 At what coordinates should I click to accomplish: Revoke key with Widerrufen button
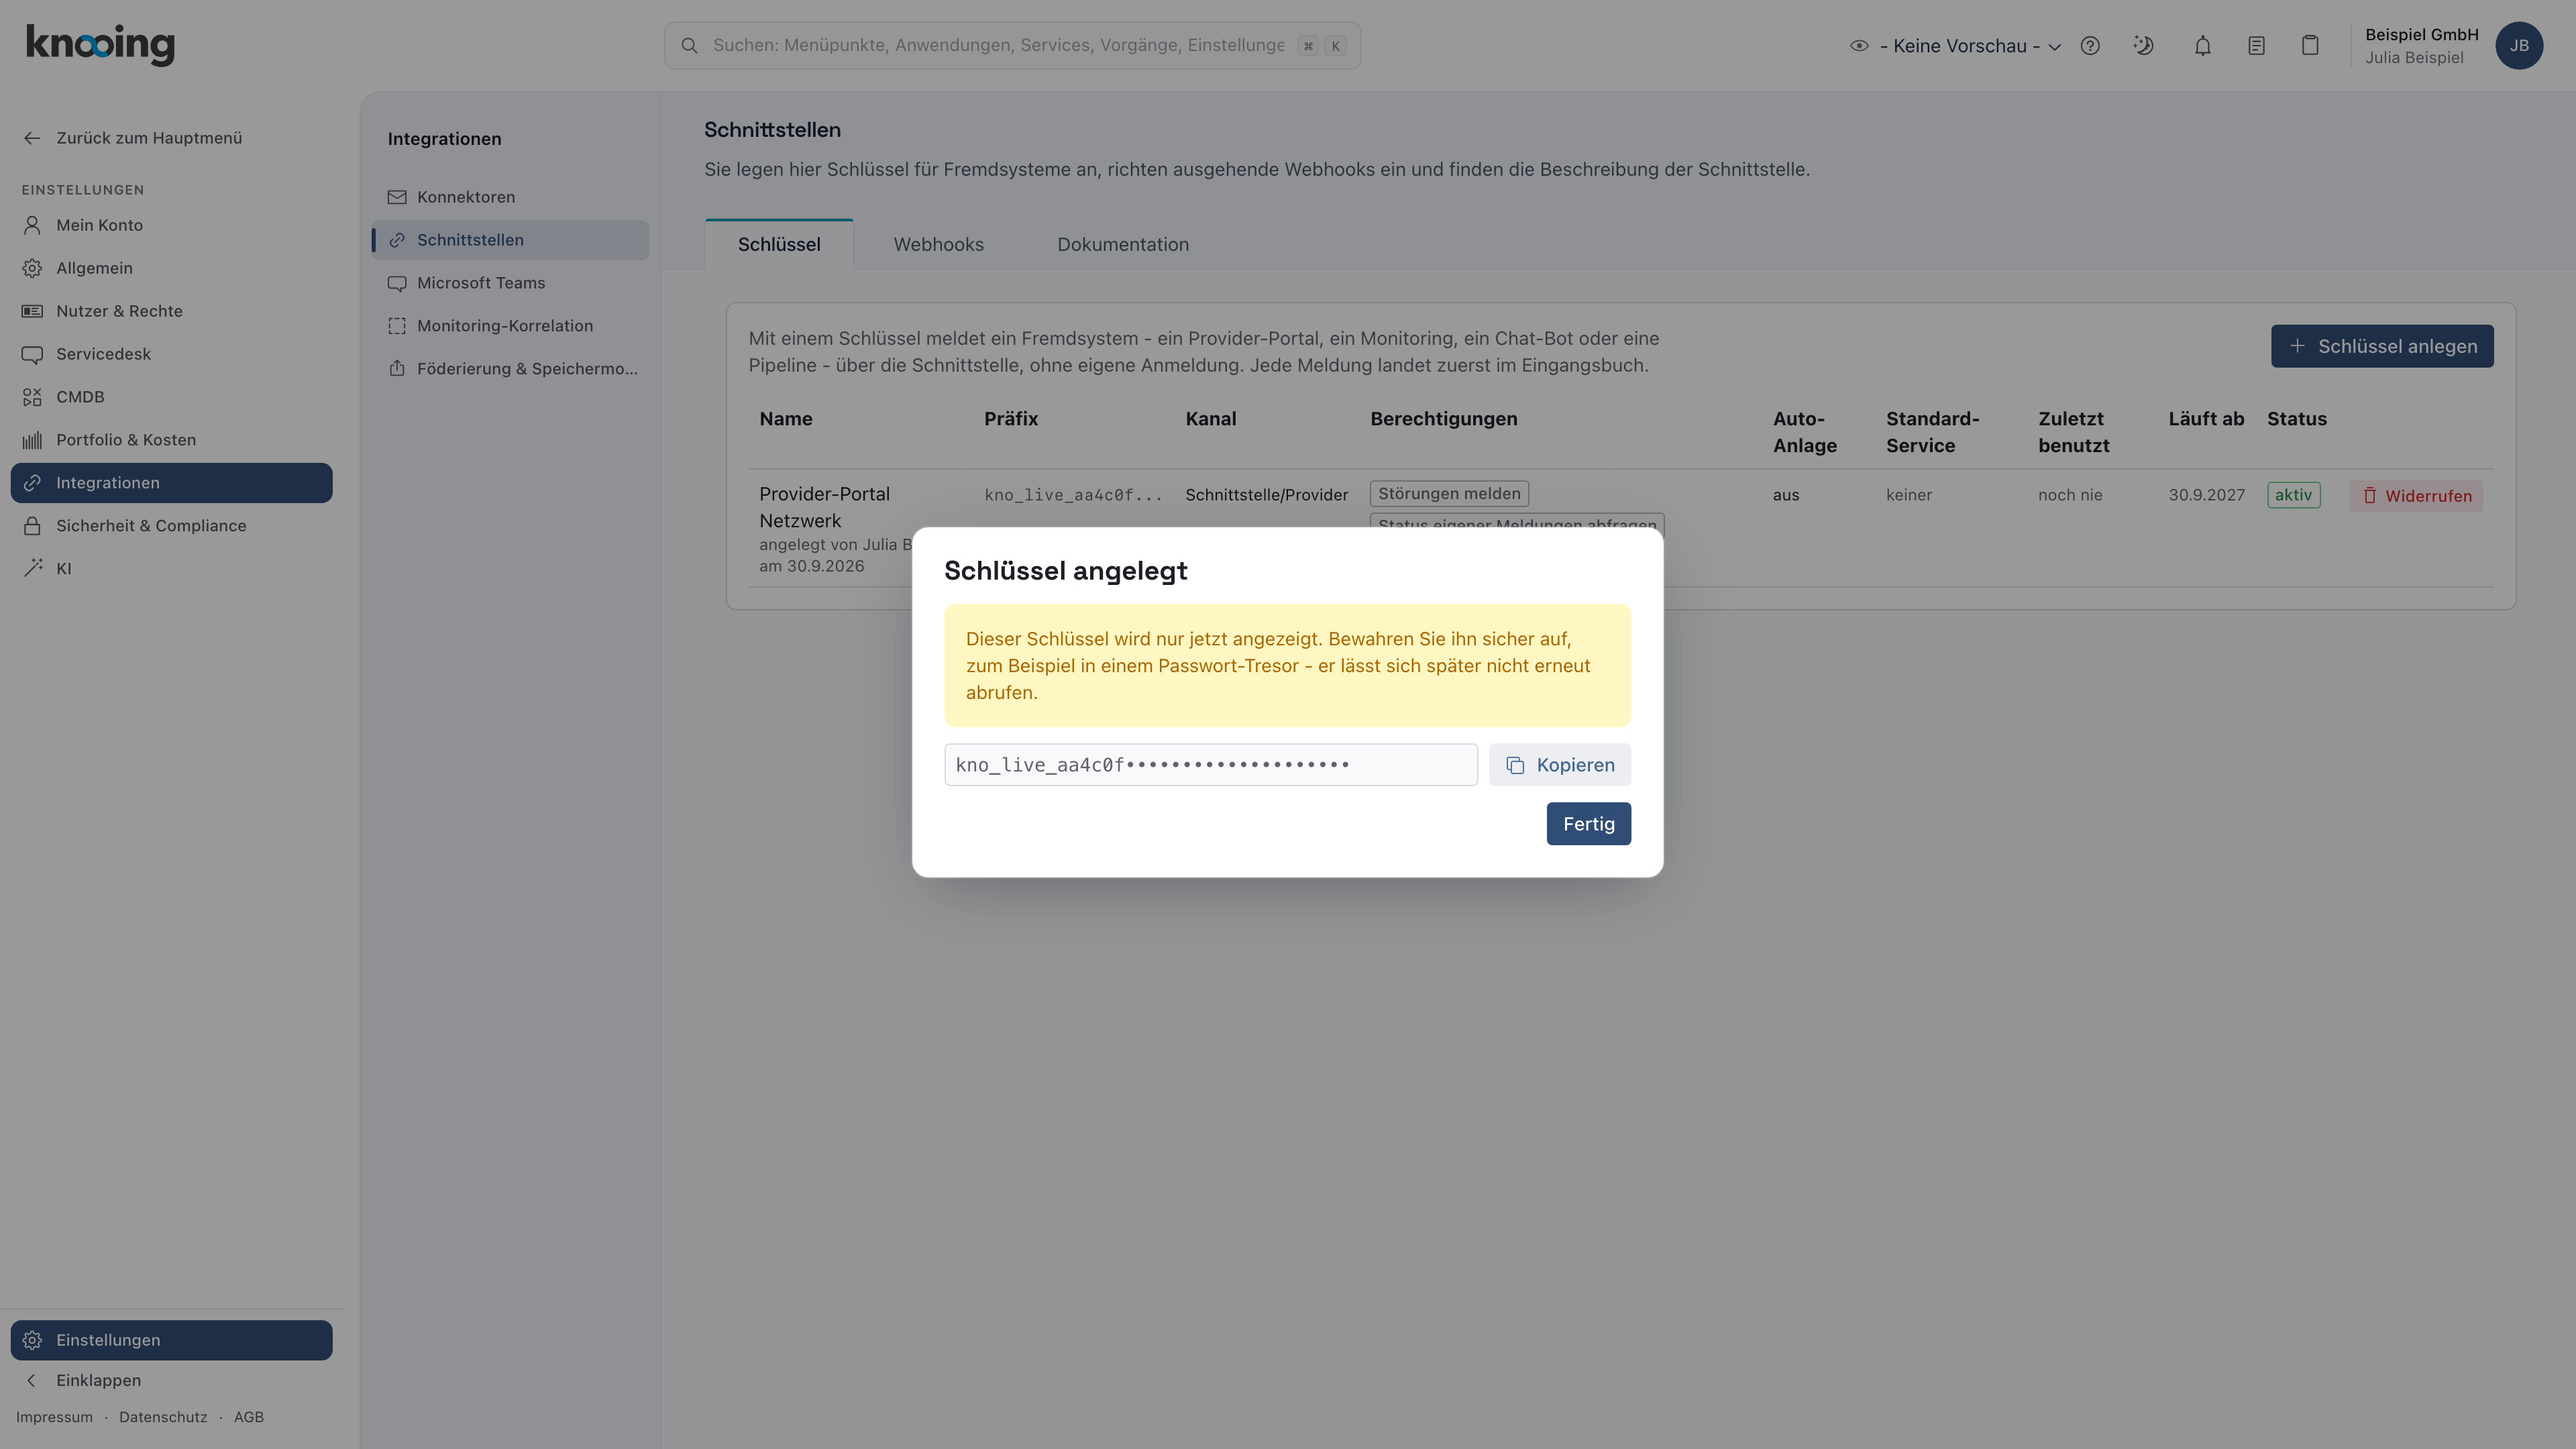[x=2416, y=496]
